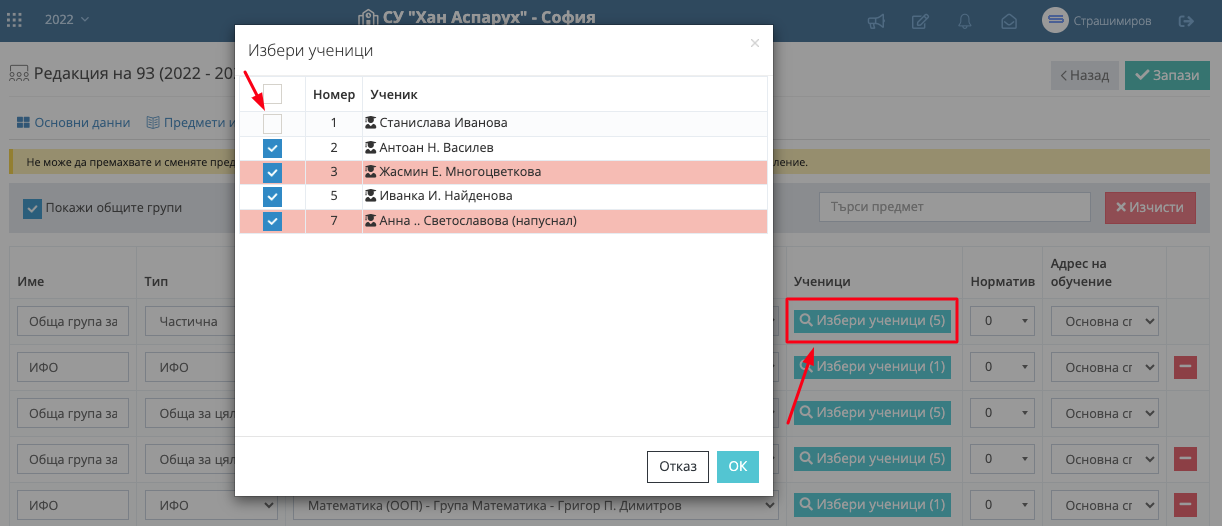Screen dimensions: 1222x526
Task: Toggle 'Покажи общите групи' checkbox
Action: click(33, 208)
